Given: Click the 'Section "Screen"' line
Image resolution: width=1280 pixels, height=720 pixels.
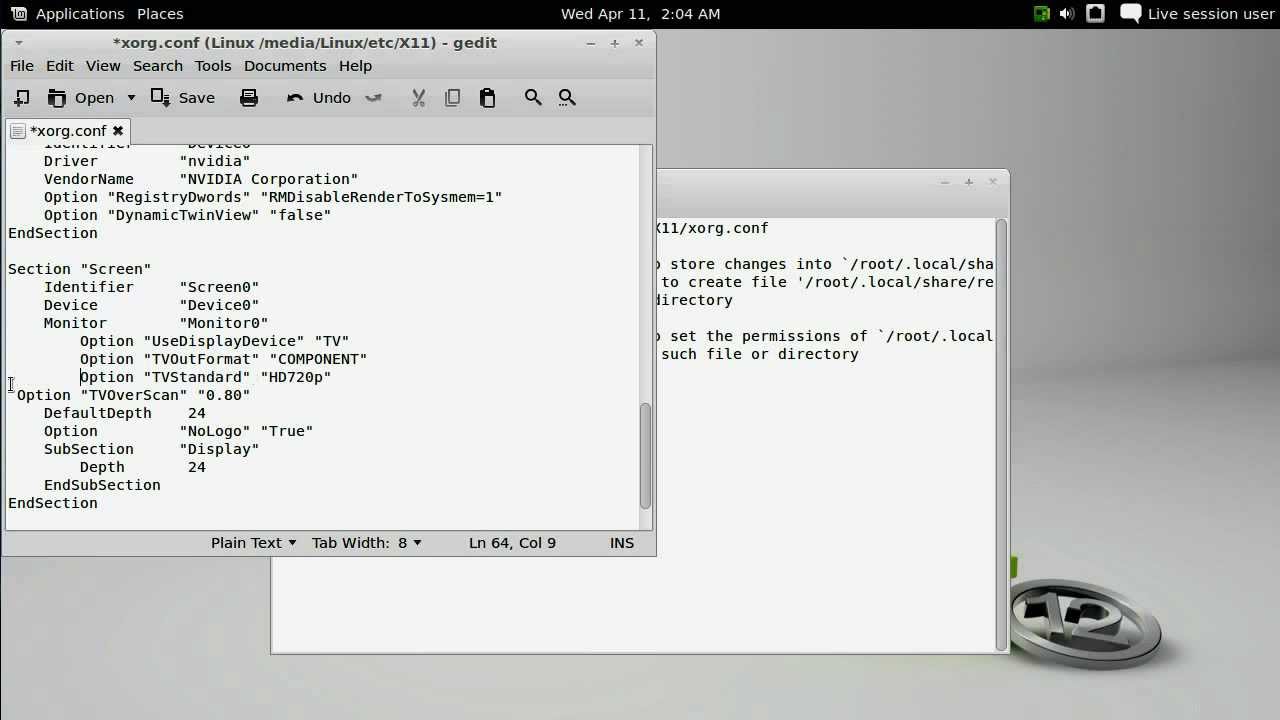Looking at the screenshot, I should coord(79,269).
